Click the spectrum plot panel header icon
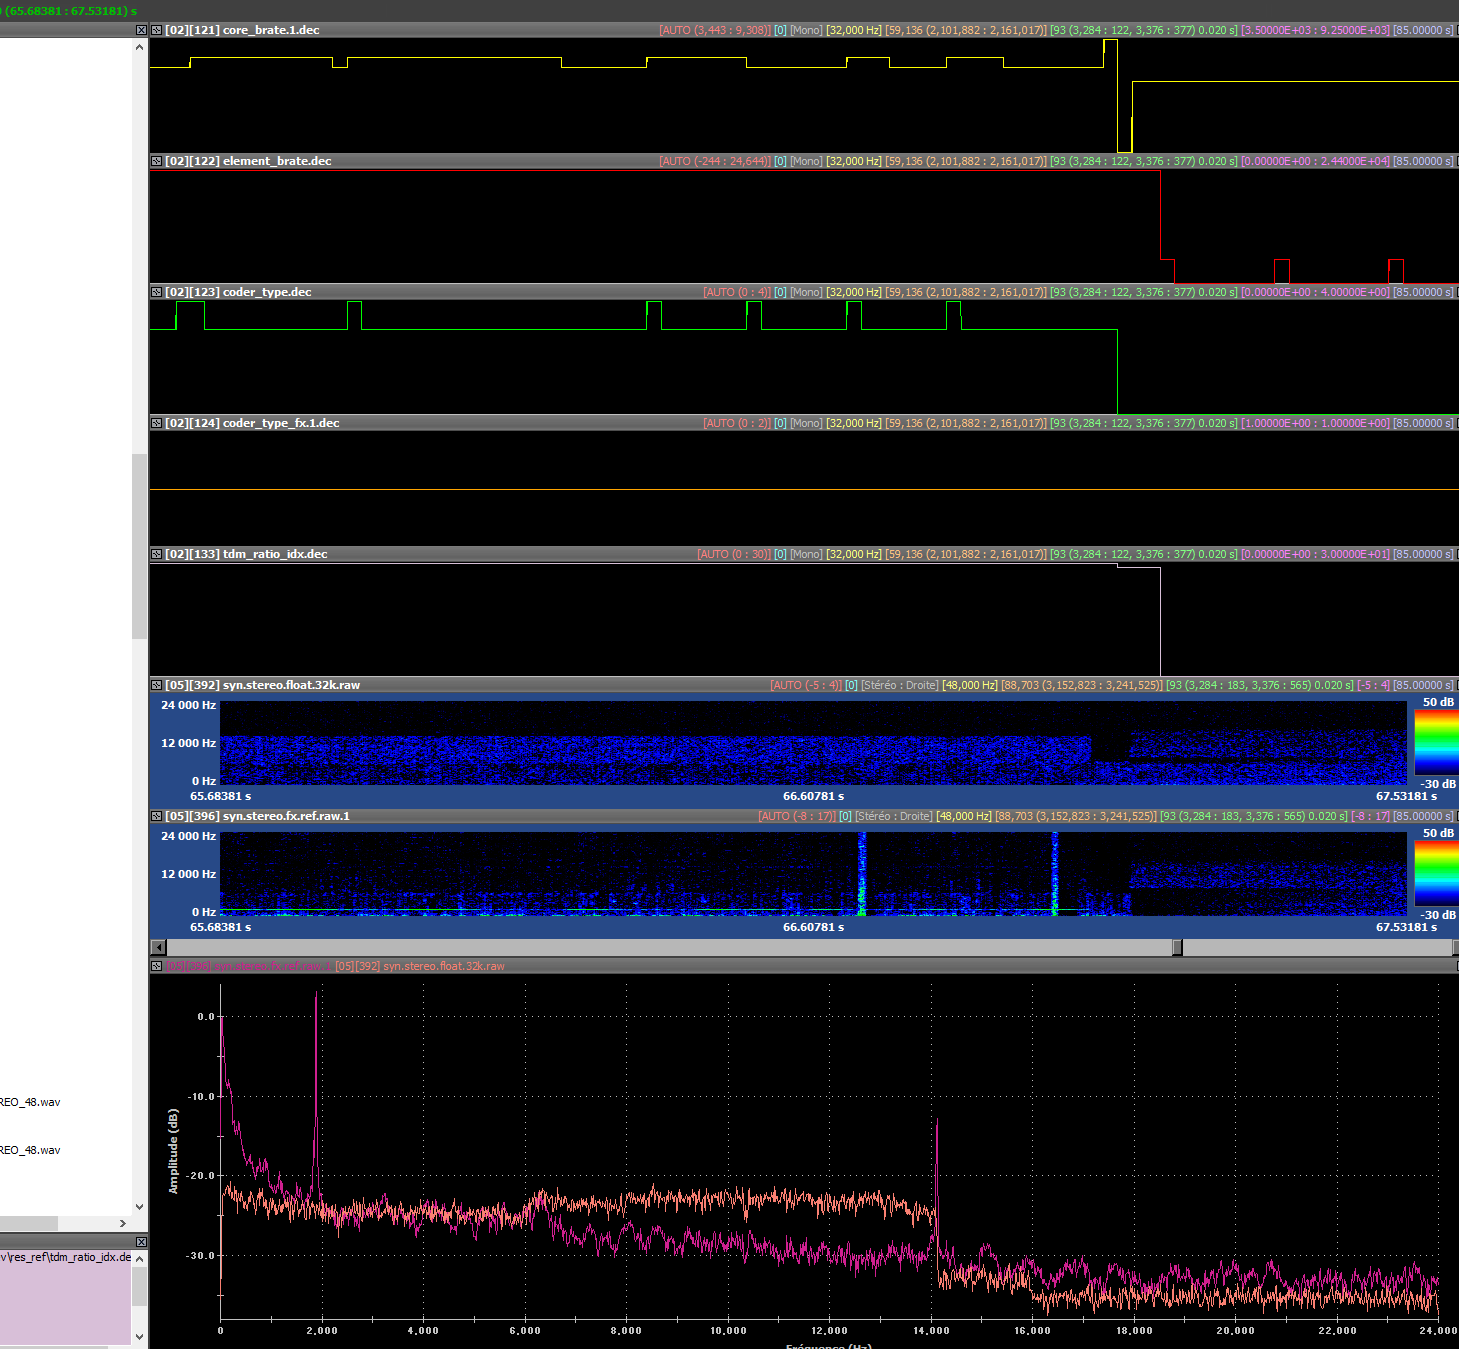The width and height of the screenshot is (1459, 1349). click(156, 966)
